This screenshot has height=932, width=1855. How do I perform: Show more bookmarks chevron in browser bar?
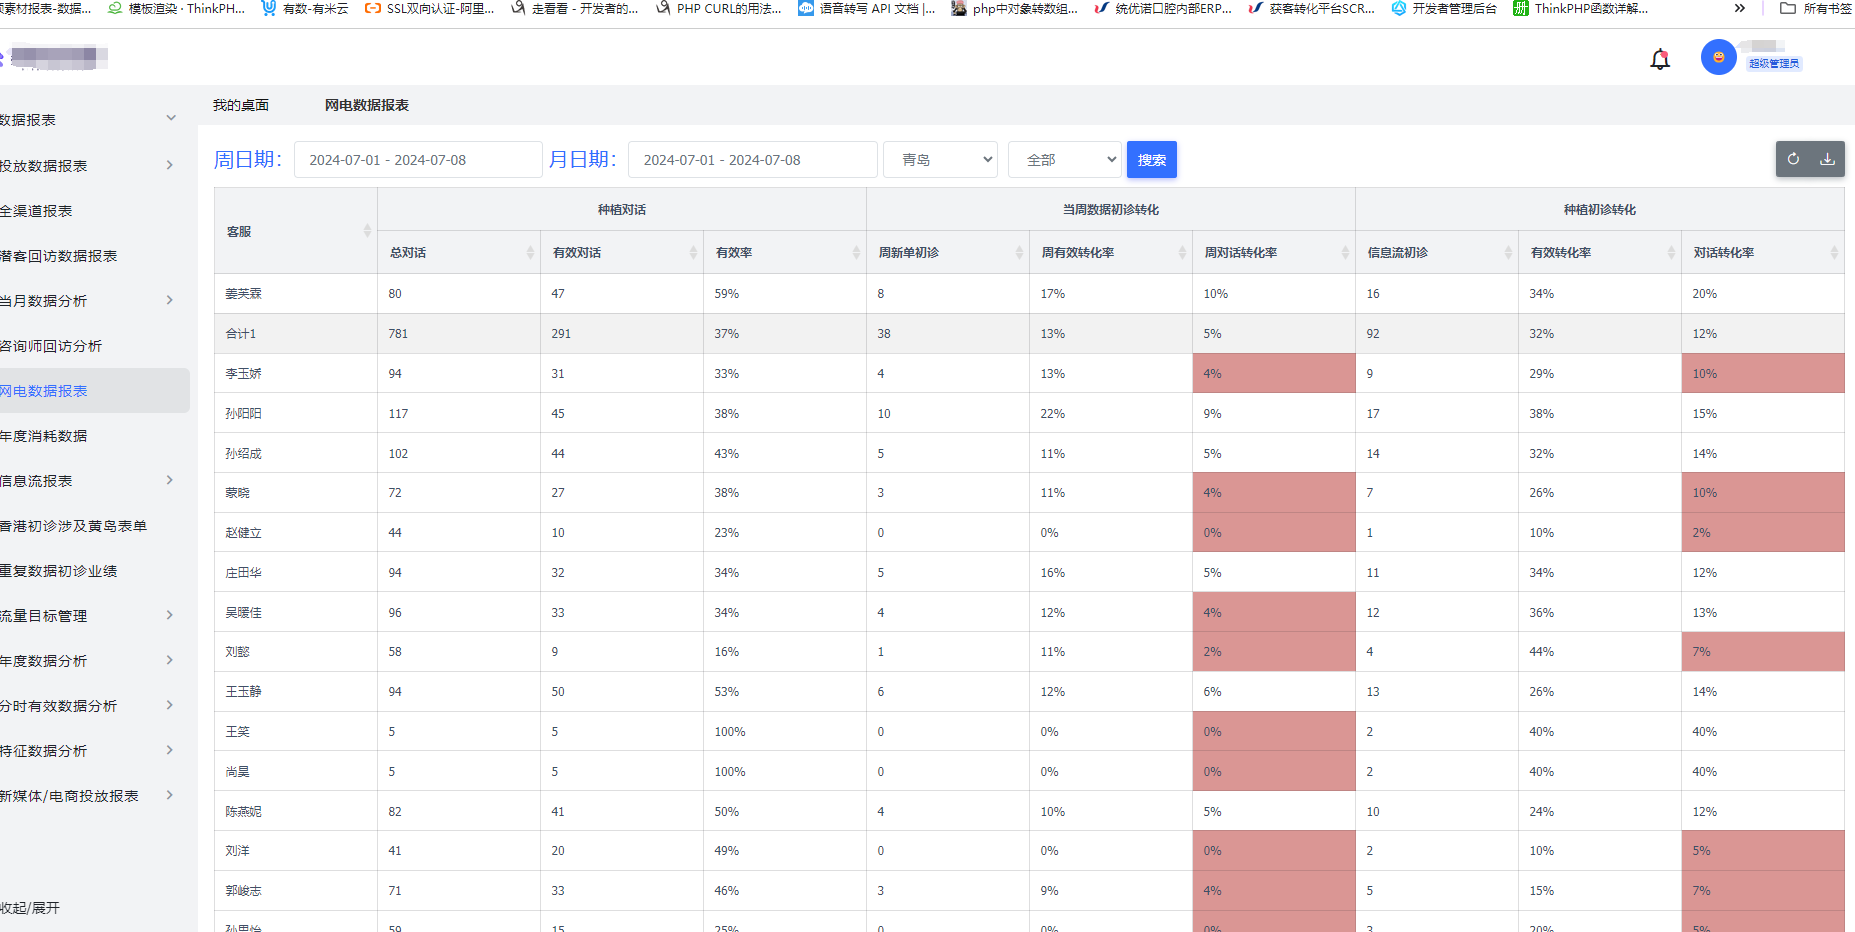pos(1740,8)
